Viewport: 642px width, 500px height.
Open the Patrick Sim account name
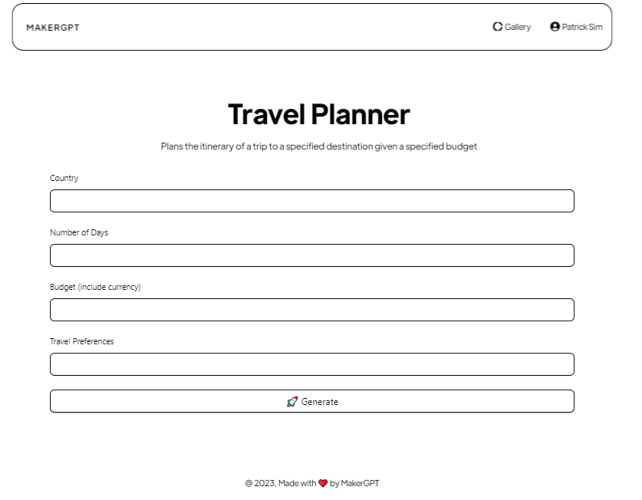pos(583,27)
